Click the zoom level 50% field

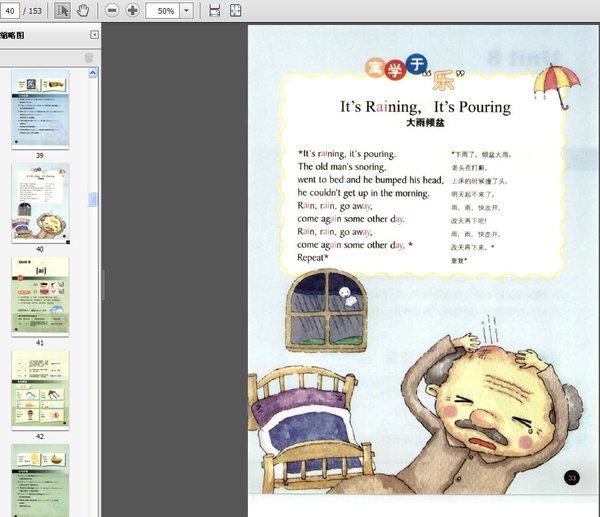(x=163, y=10)
